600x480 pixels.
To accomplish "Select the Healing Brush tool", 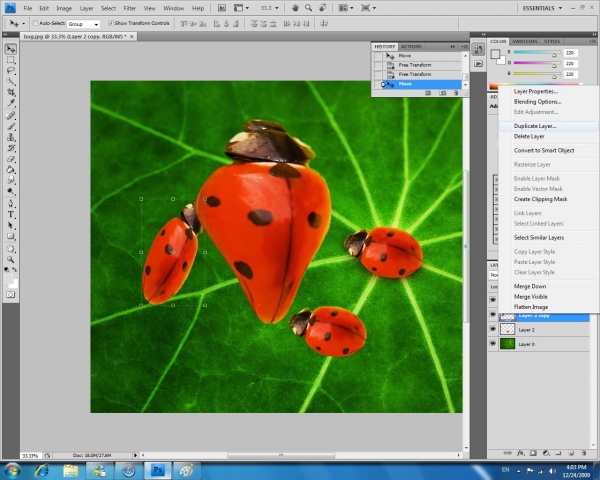I will [x=11, y=116].
